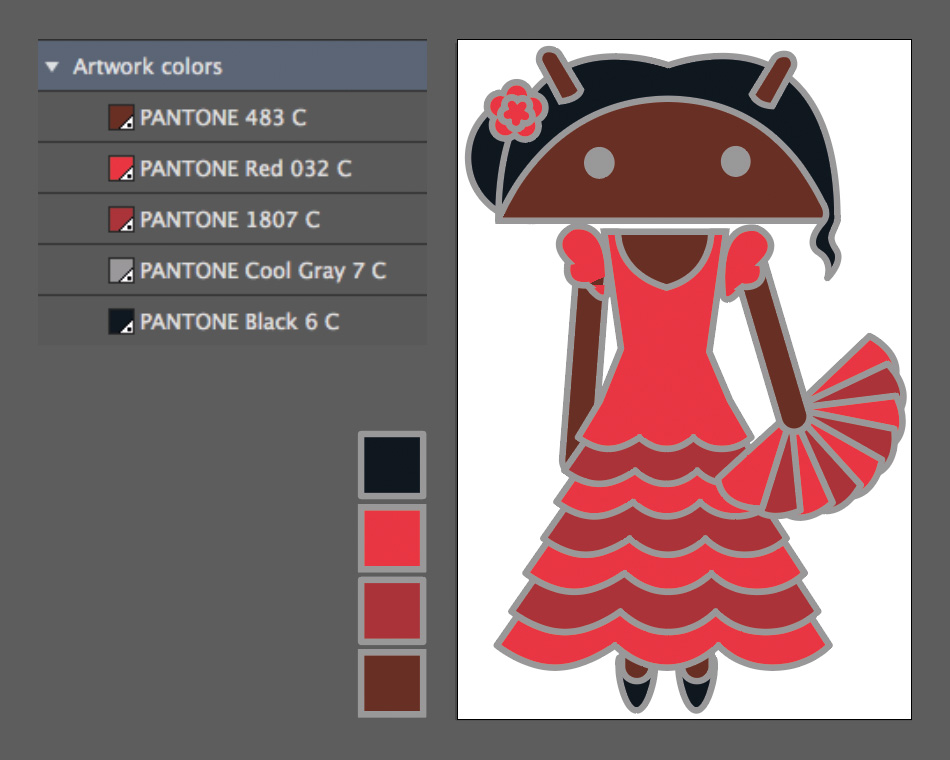
Task: Select the PANTONE 483 C label
Action: [x=223, y=118]
